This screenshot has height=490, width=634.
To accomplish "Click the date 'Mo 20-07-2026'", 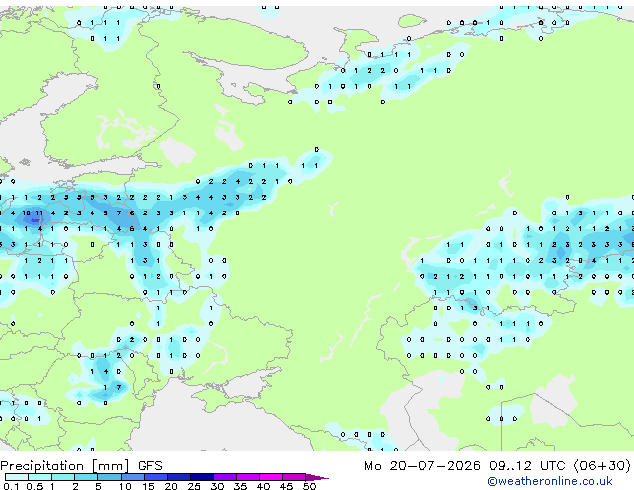I will pos(422,466).
